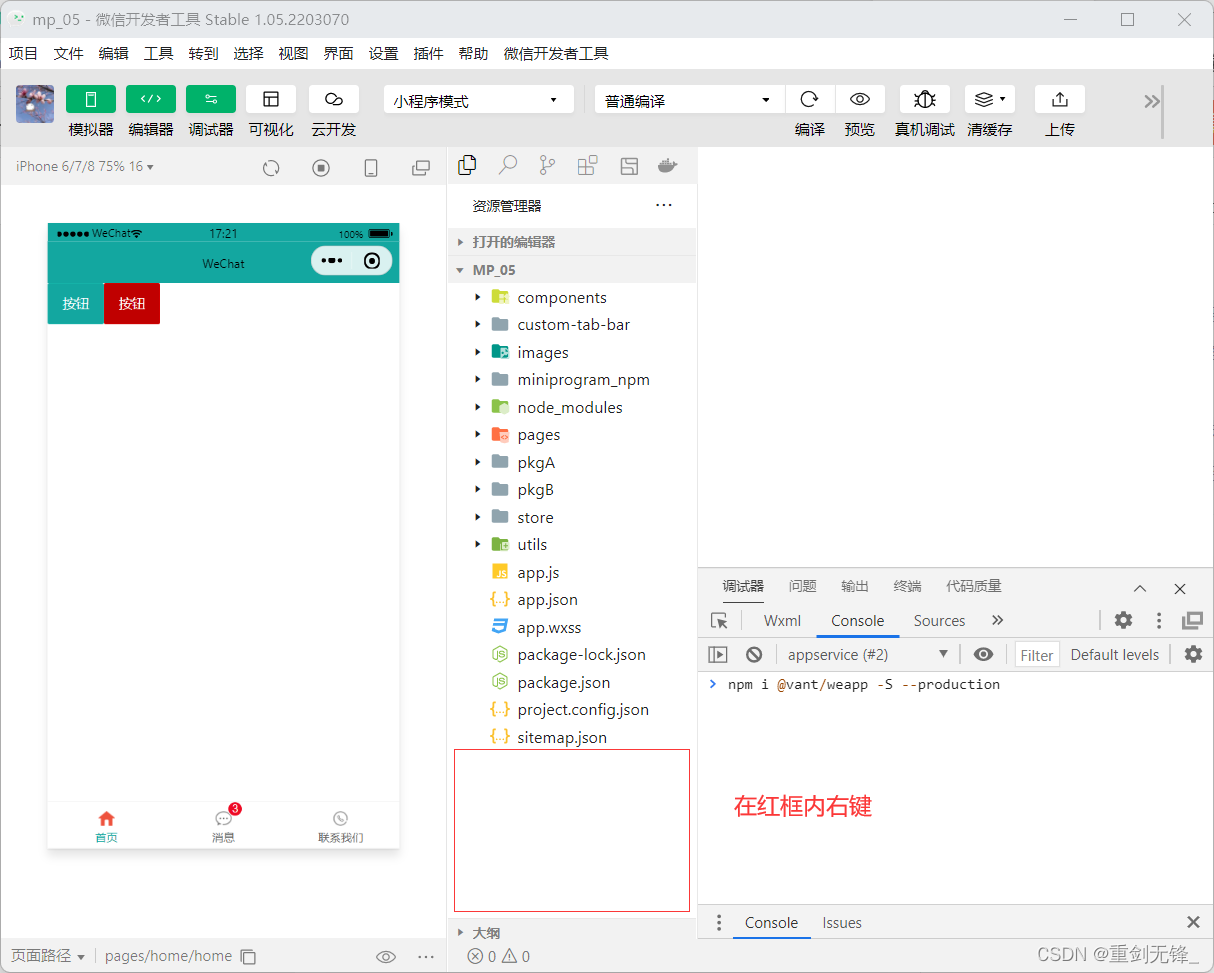Expand the pages folder in the tree
Screen dimensions: 1214x973
(477, 434)
